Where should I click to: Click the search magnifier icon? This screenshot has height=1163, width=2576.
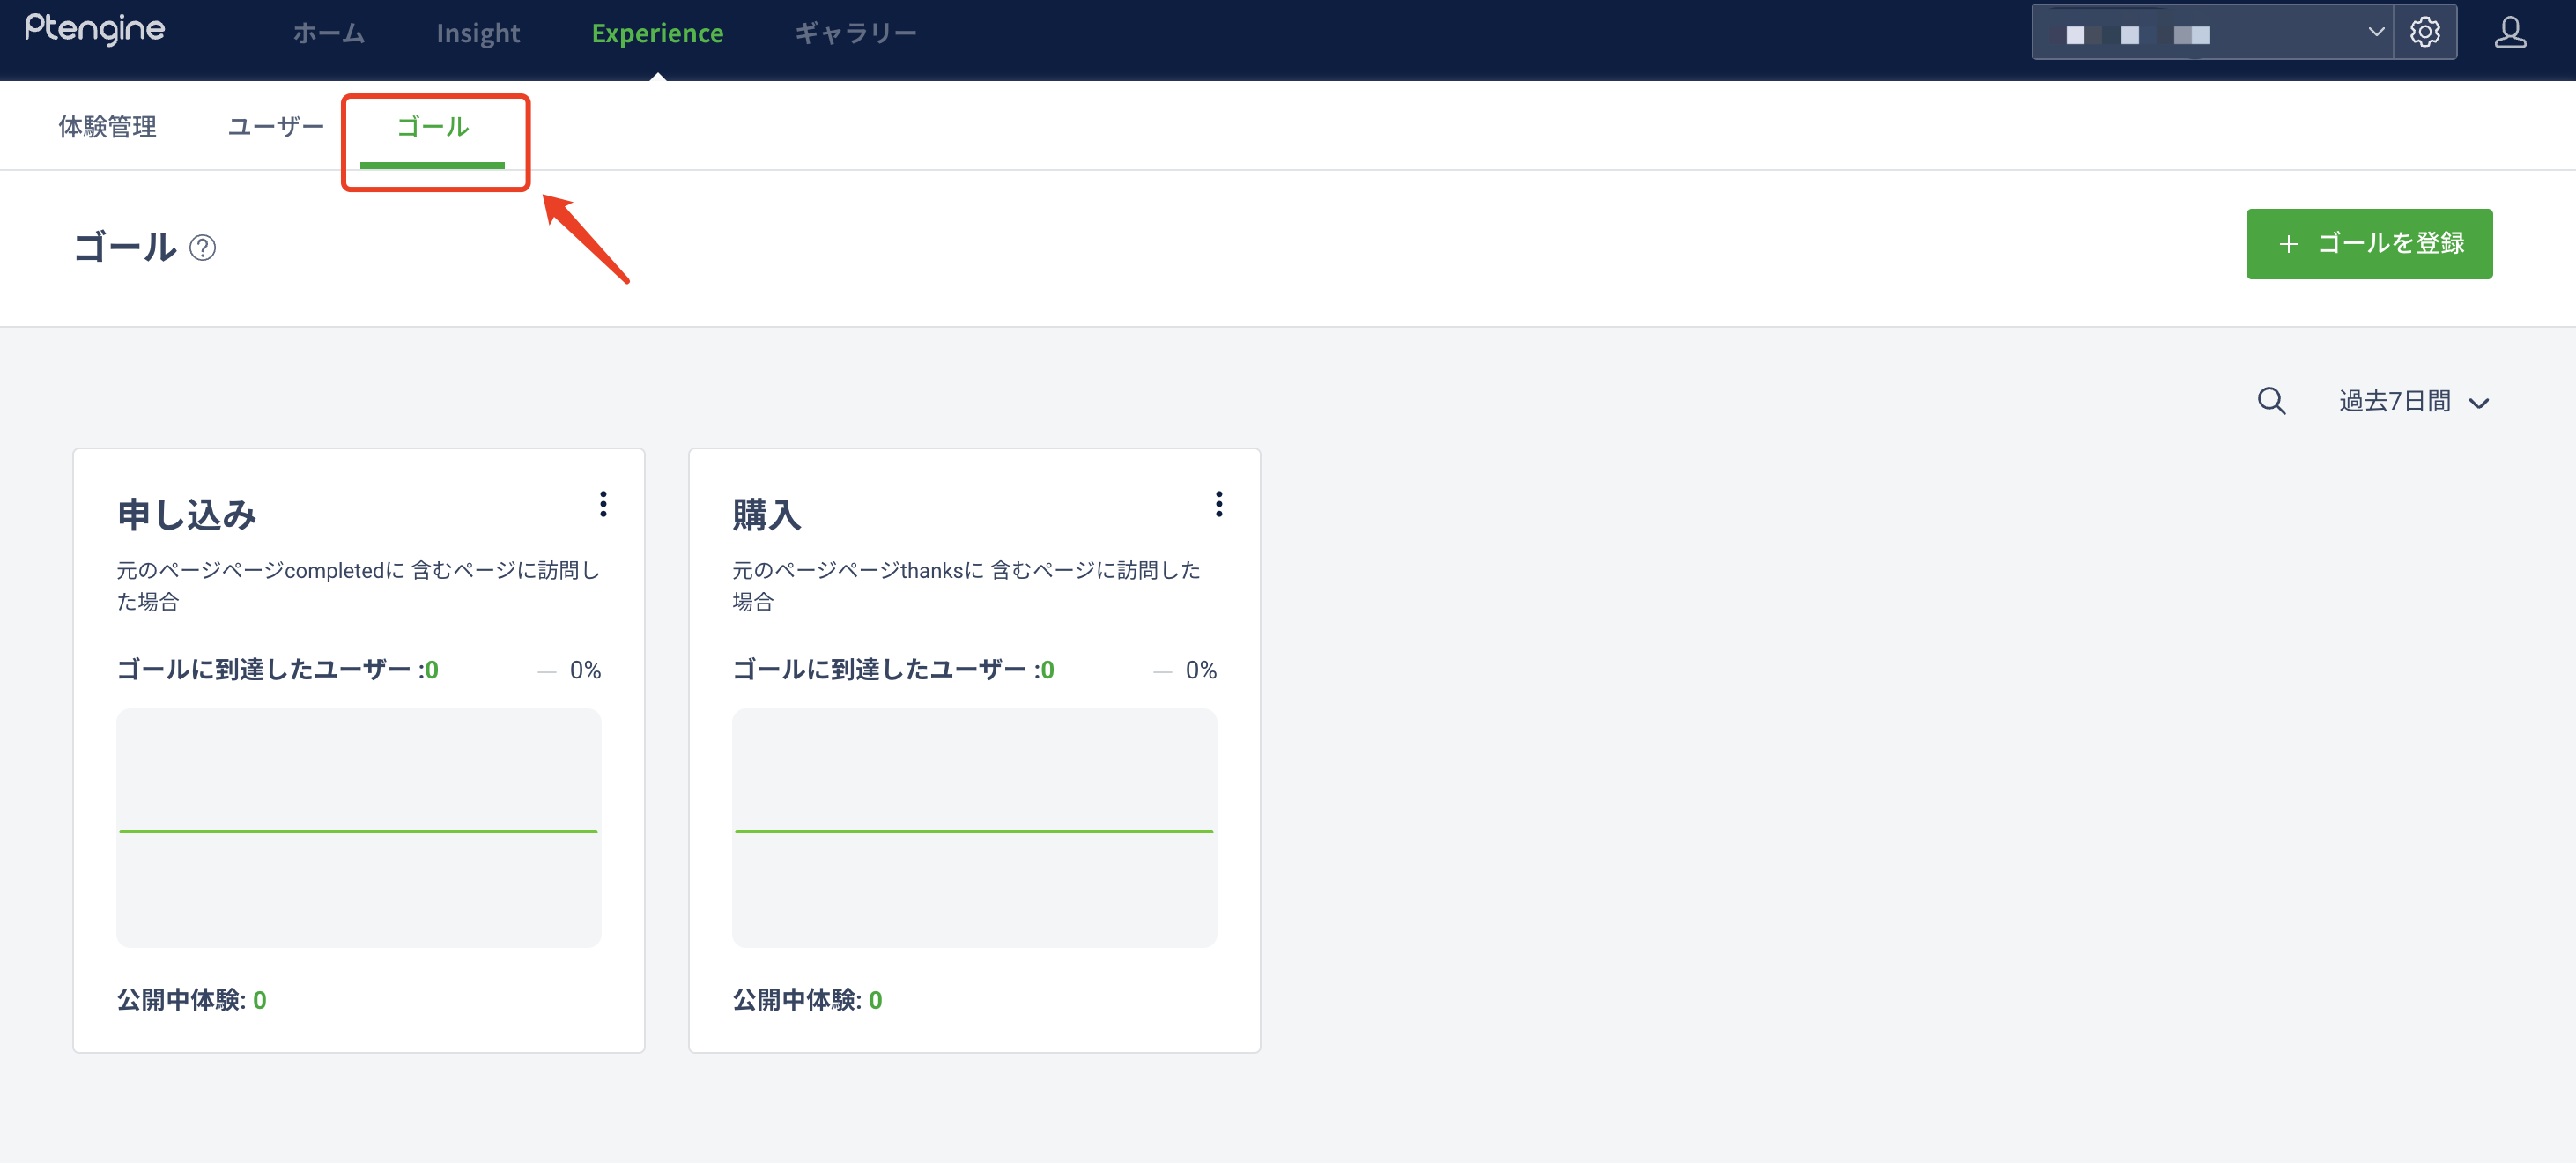click(2271, 401)
